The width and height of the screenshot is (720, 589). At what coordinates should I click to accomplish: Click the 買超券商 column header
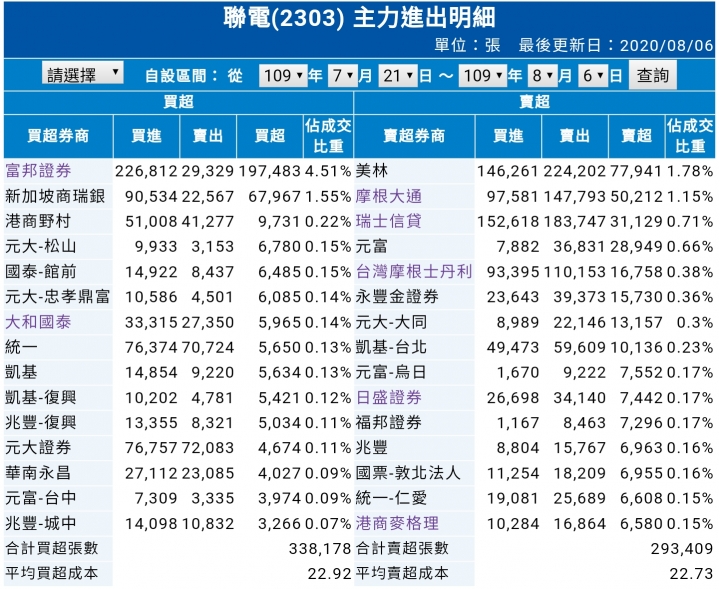(58, 136)
